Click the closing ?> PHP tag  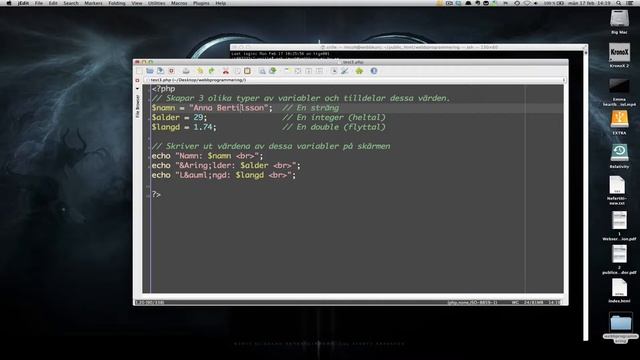click(156, 195)
